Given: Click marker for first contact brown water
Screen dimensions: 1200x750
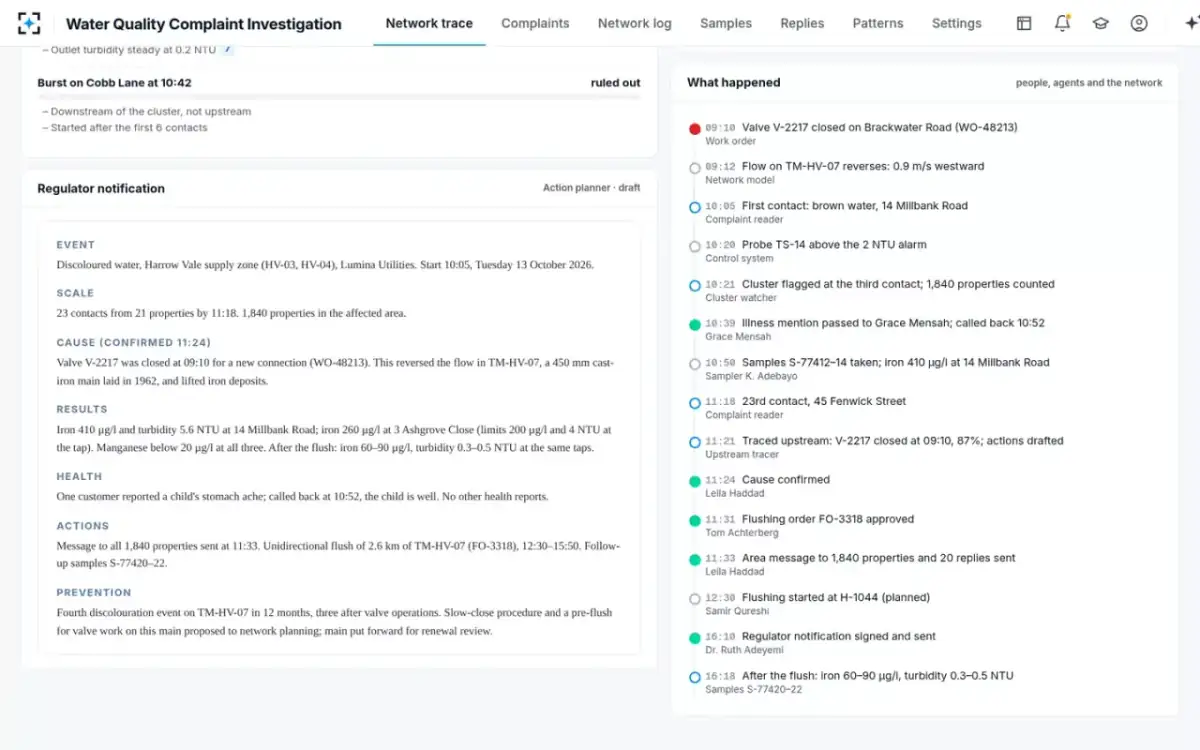Looking at the screenshot, I should pos(695,207).
